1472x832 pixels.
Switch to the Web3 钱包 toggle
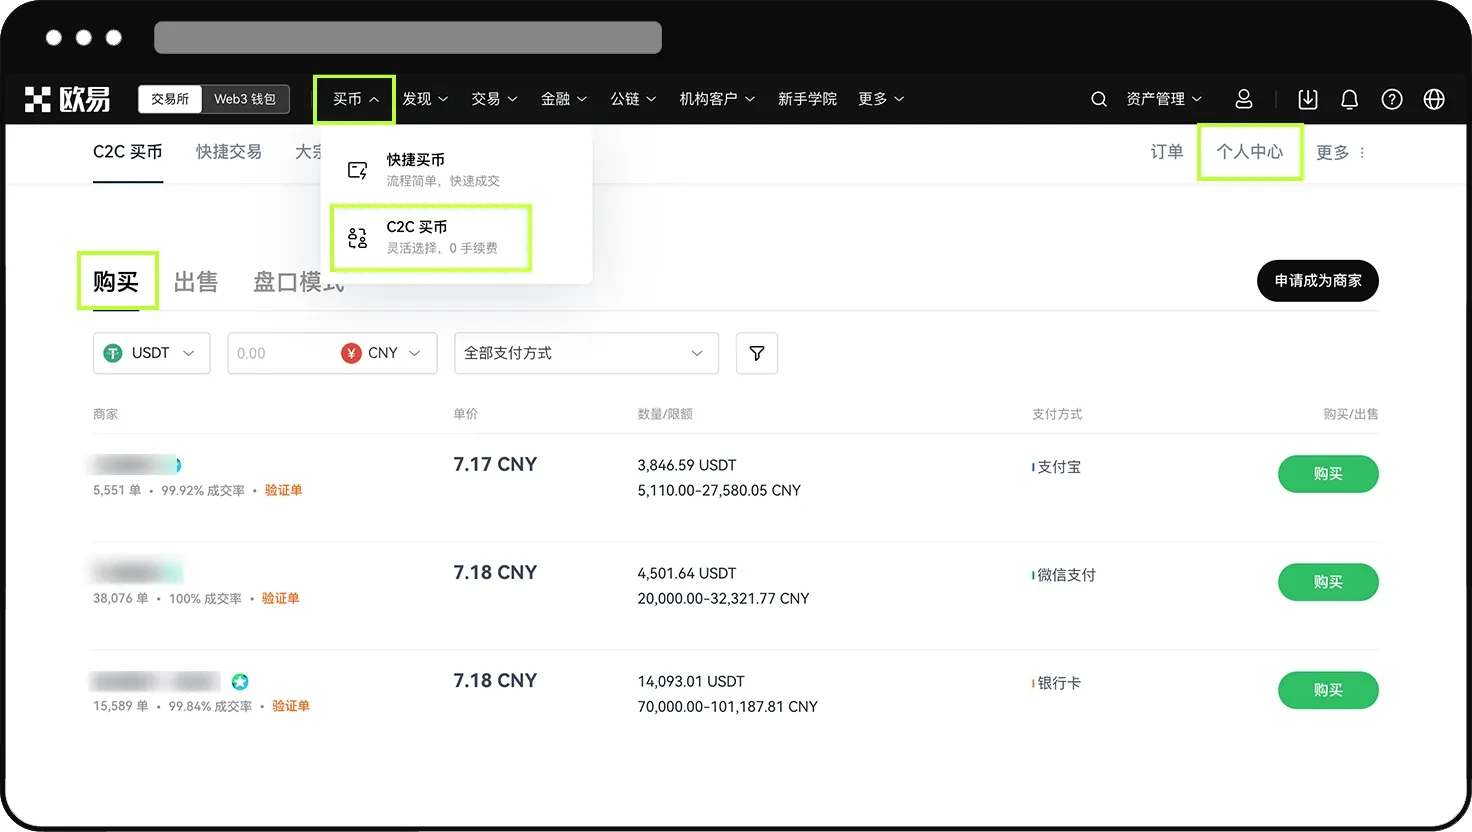(244, 99)
